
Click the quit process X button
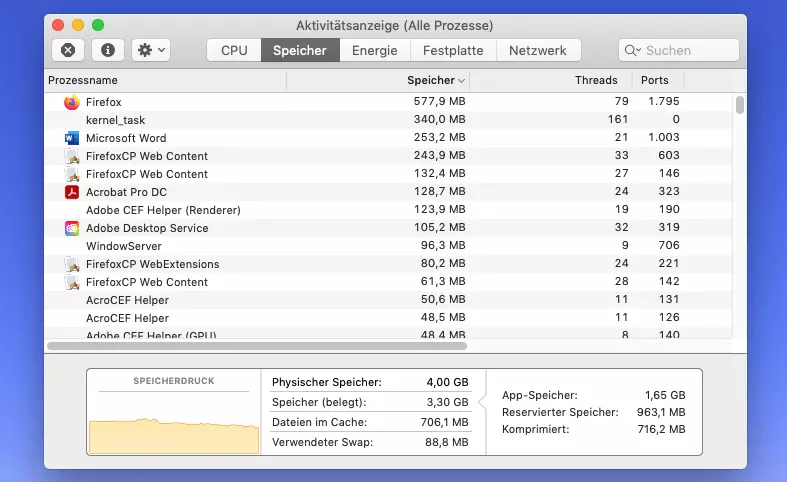pyautogui.click(x=68, y=50)
